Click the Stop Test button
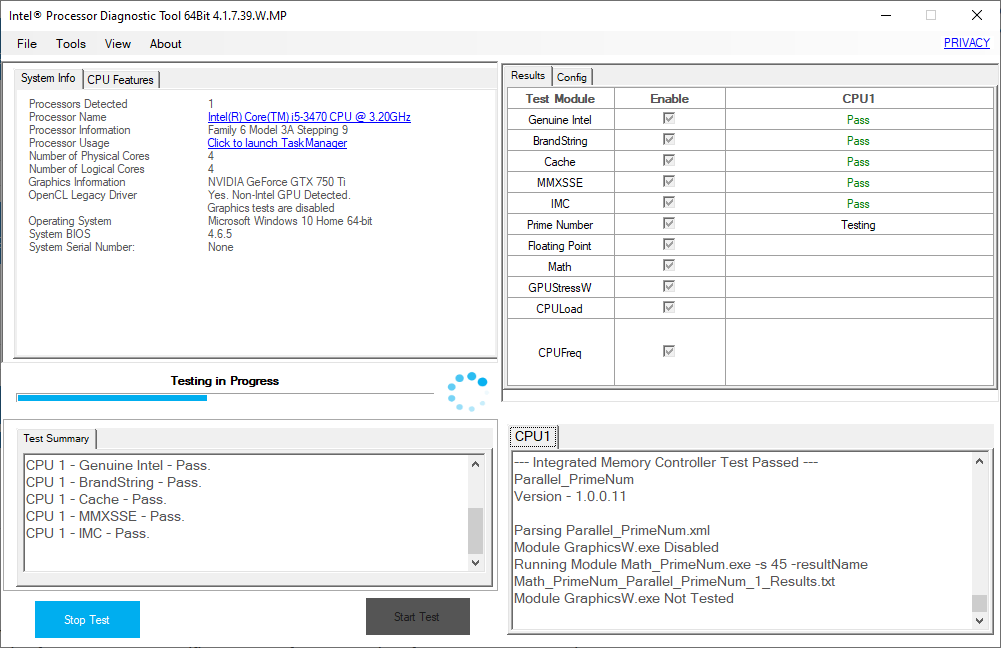The height and width of the screenshot is (648, 1001). click(x=87, y=619)
